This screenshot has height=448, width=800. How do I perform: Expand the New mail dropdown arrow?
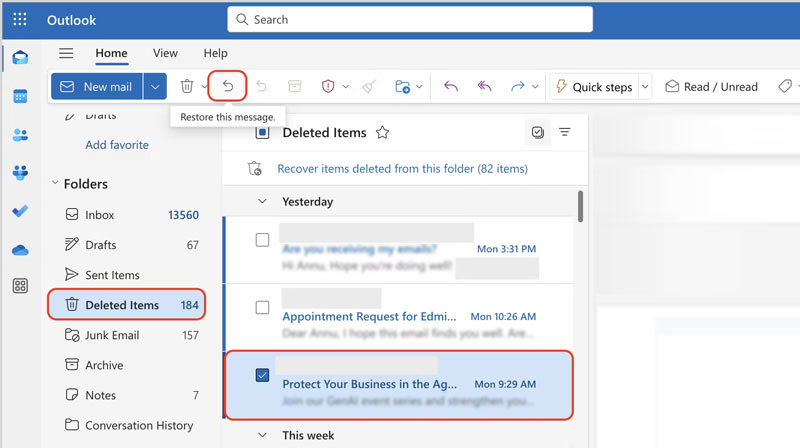(155, 87)
